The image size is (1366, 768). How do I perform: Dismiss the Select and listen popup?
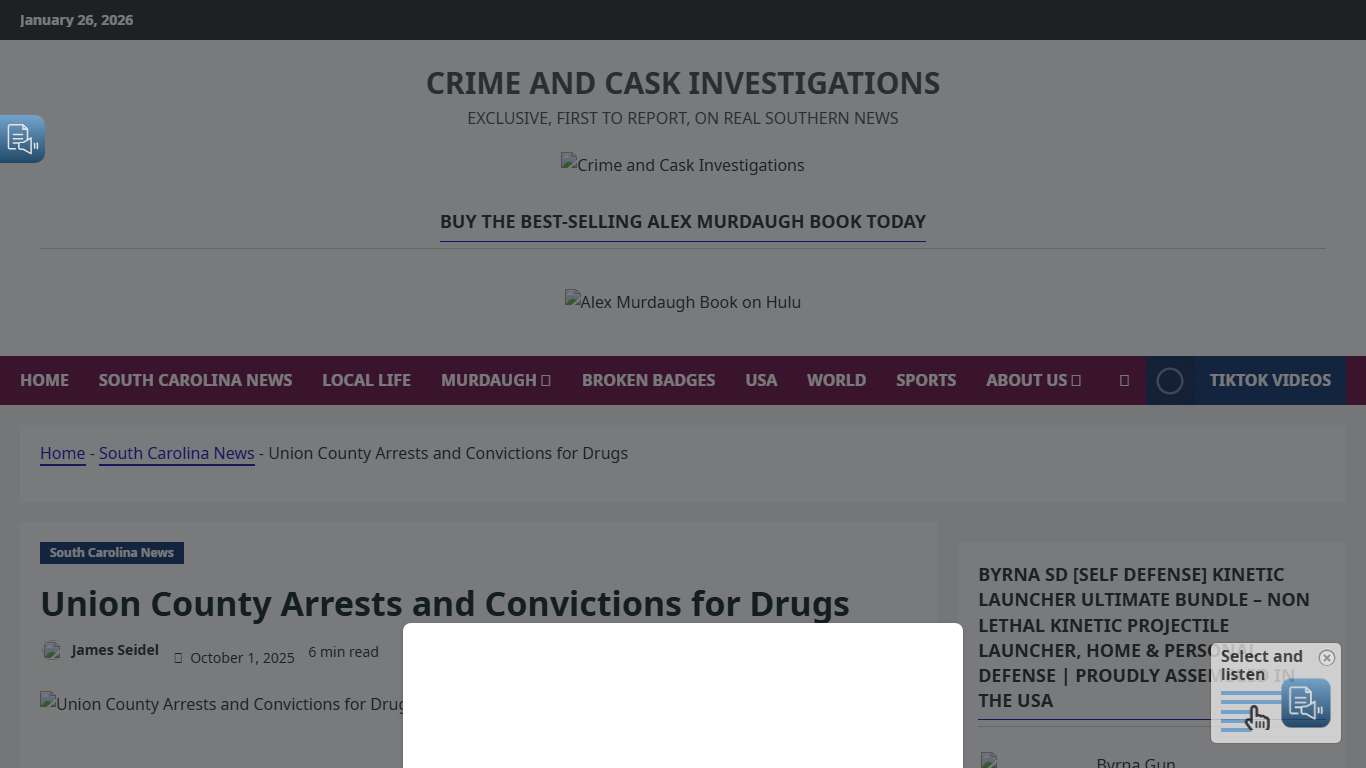[1327, 657]
